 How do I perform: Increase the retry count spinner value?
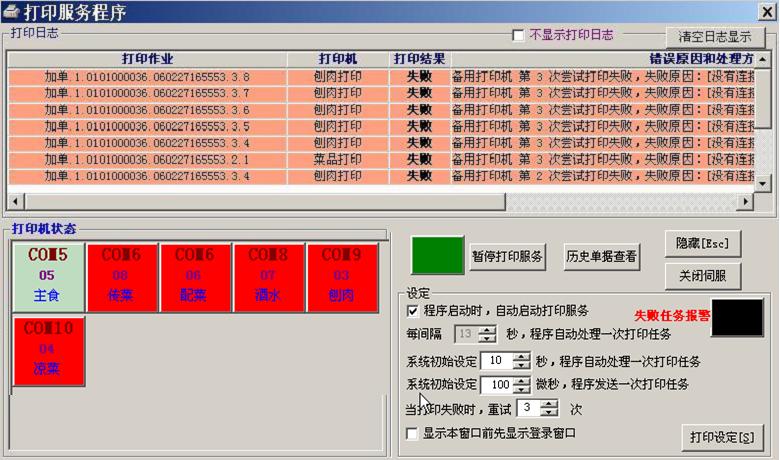coord(549,403)
